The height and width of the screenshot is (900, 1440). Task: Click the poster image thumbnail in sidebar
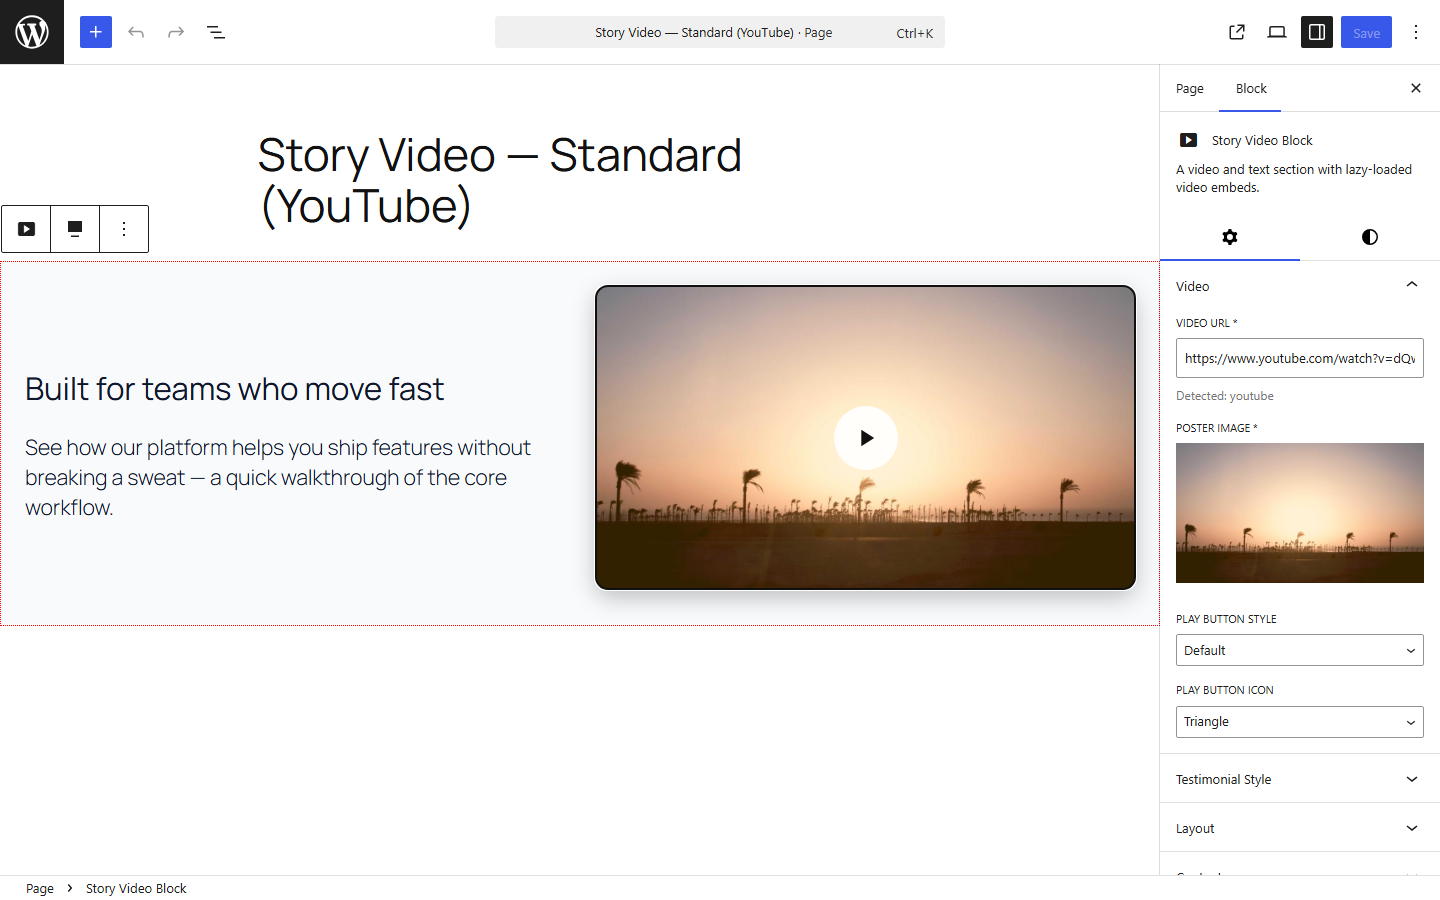[x=1300, y=513]
